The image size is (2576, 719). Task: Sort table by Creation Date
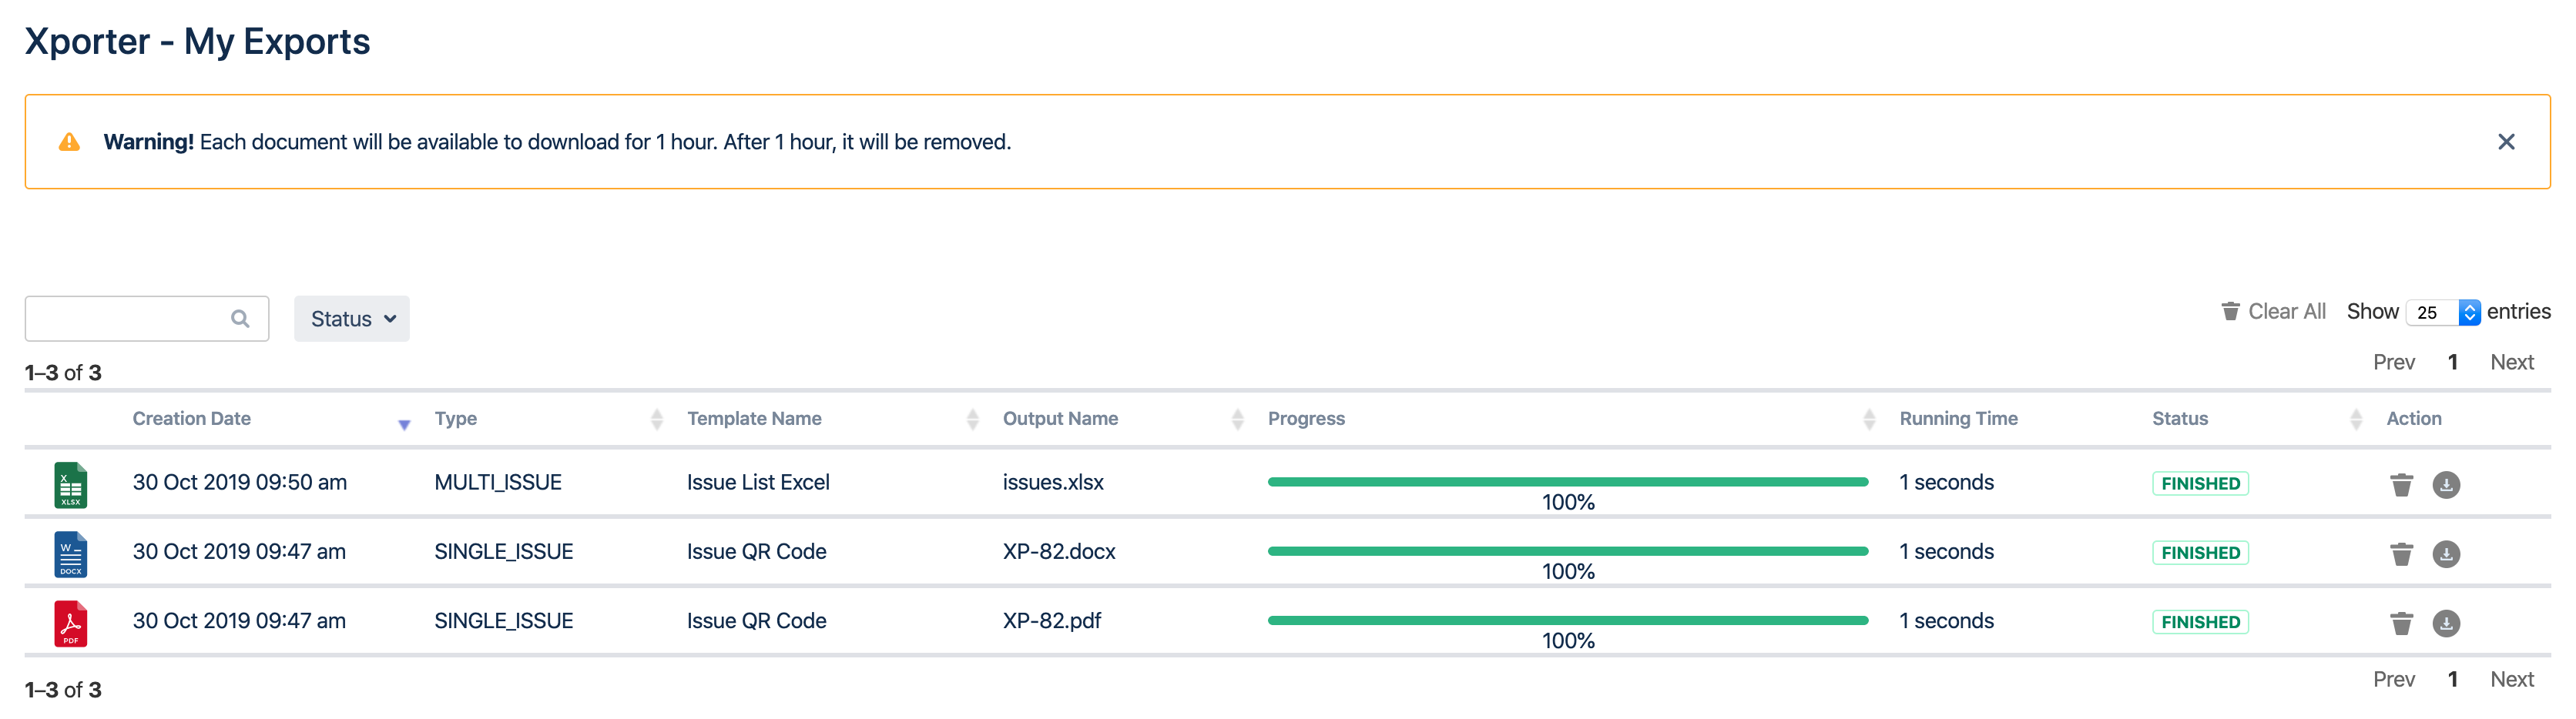[192, 419]
